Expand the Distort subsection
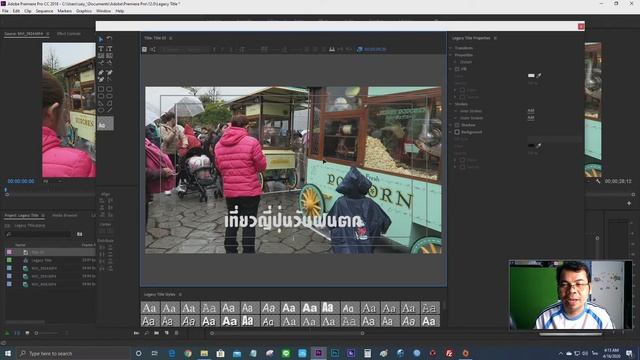This screenshot has width=640, height=360. pos(456,62)
